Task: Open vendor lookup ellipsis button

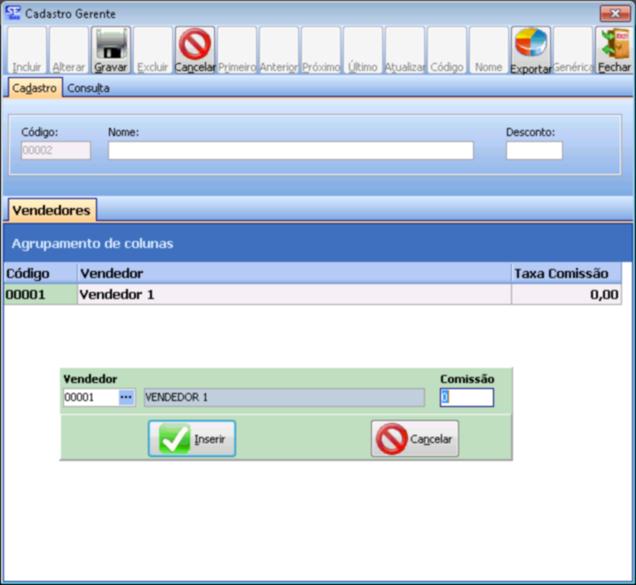Action: click(126, 398)
